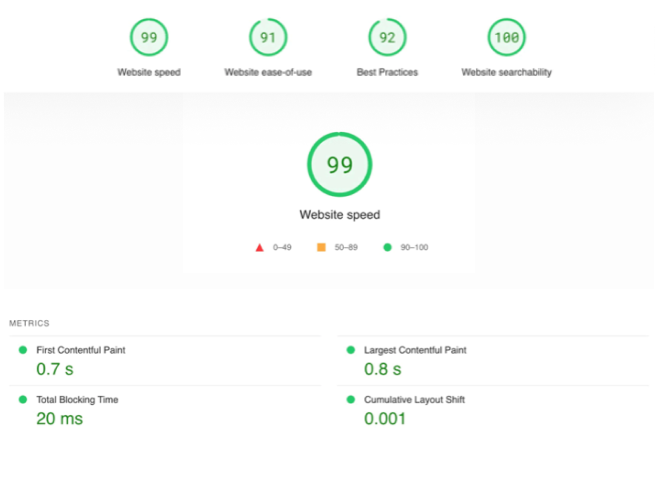The image size is (658, 482).
Task: Click the First Contentful Paint green dot
Action: tap(22, 350)
